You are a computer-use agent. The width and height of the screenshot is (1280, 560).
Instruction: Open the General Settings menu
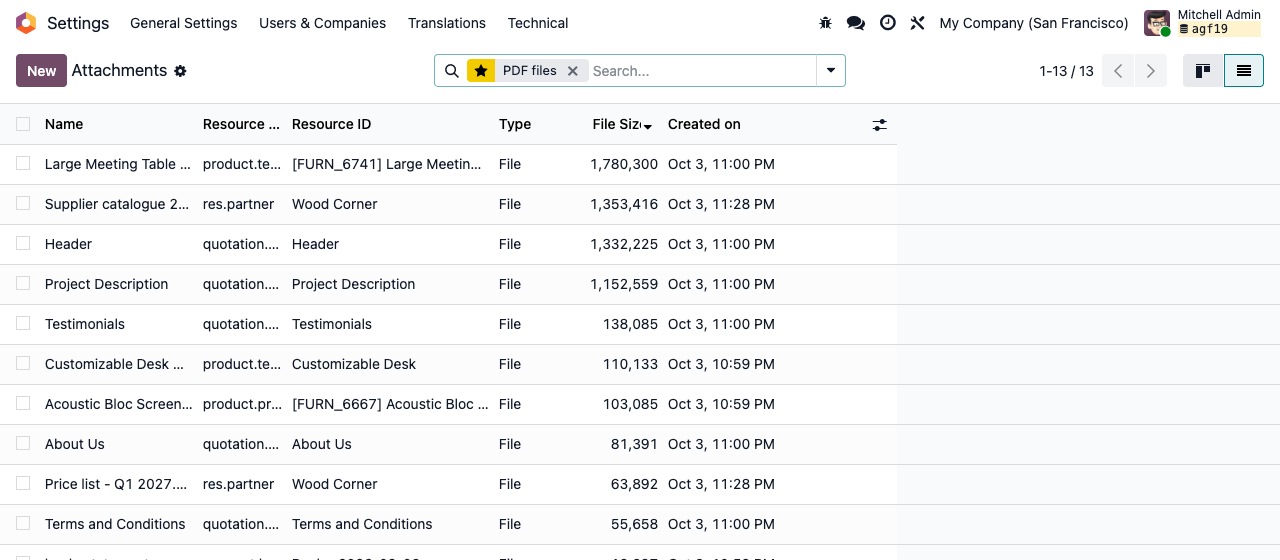pos(184,23)
